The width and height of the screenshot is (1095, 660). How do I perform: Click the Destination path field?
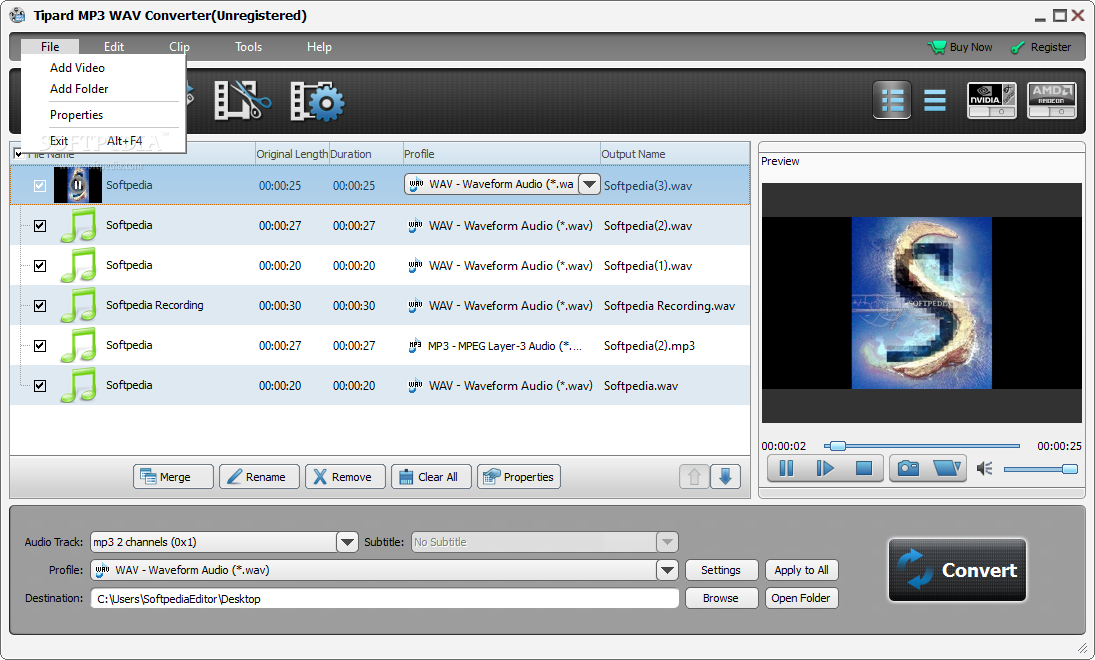[x=385, y=599]
